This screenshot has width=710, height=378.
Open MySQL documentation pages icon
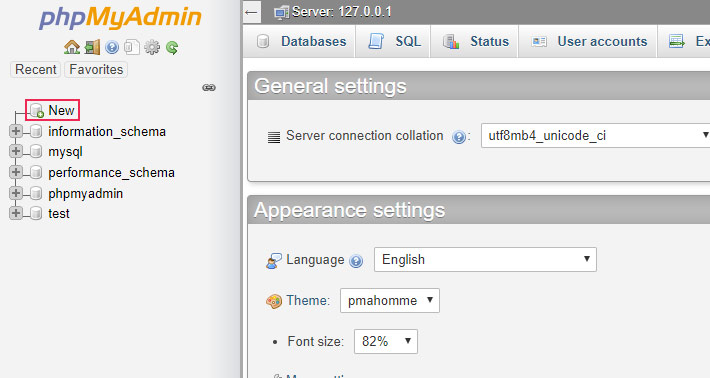tap(132, 47)
